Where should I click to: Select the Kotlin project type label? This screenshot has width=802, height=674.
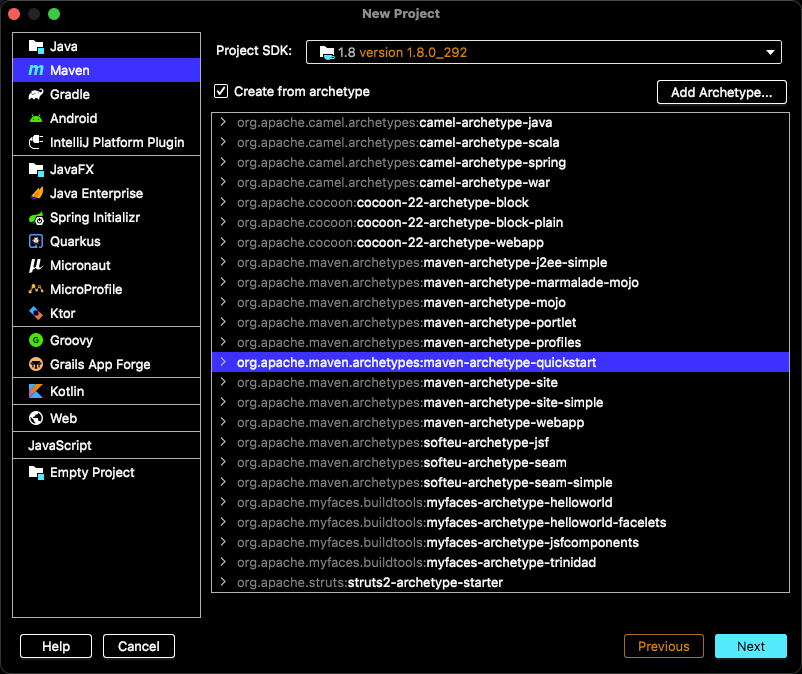[67, 391]
